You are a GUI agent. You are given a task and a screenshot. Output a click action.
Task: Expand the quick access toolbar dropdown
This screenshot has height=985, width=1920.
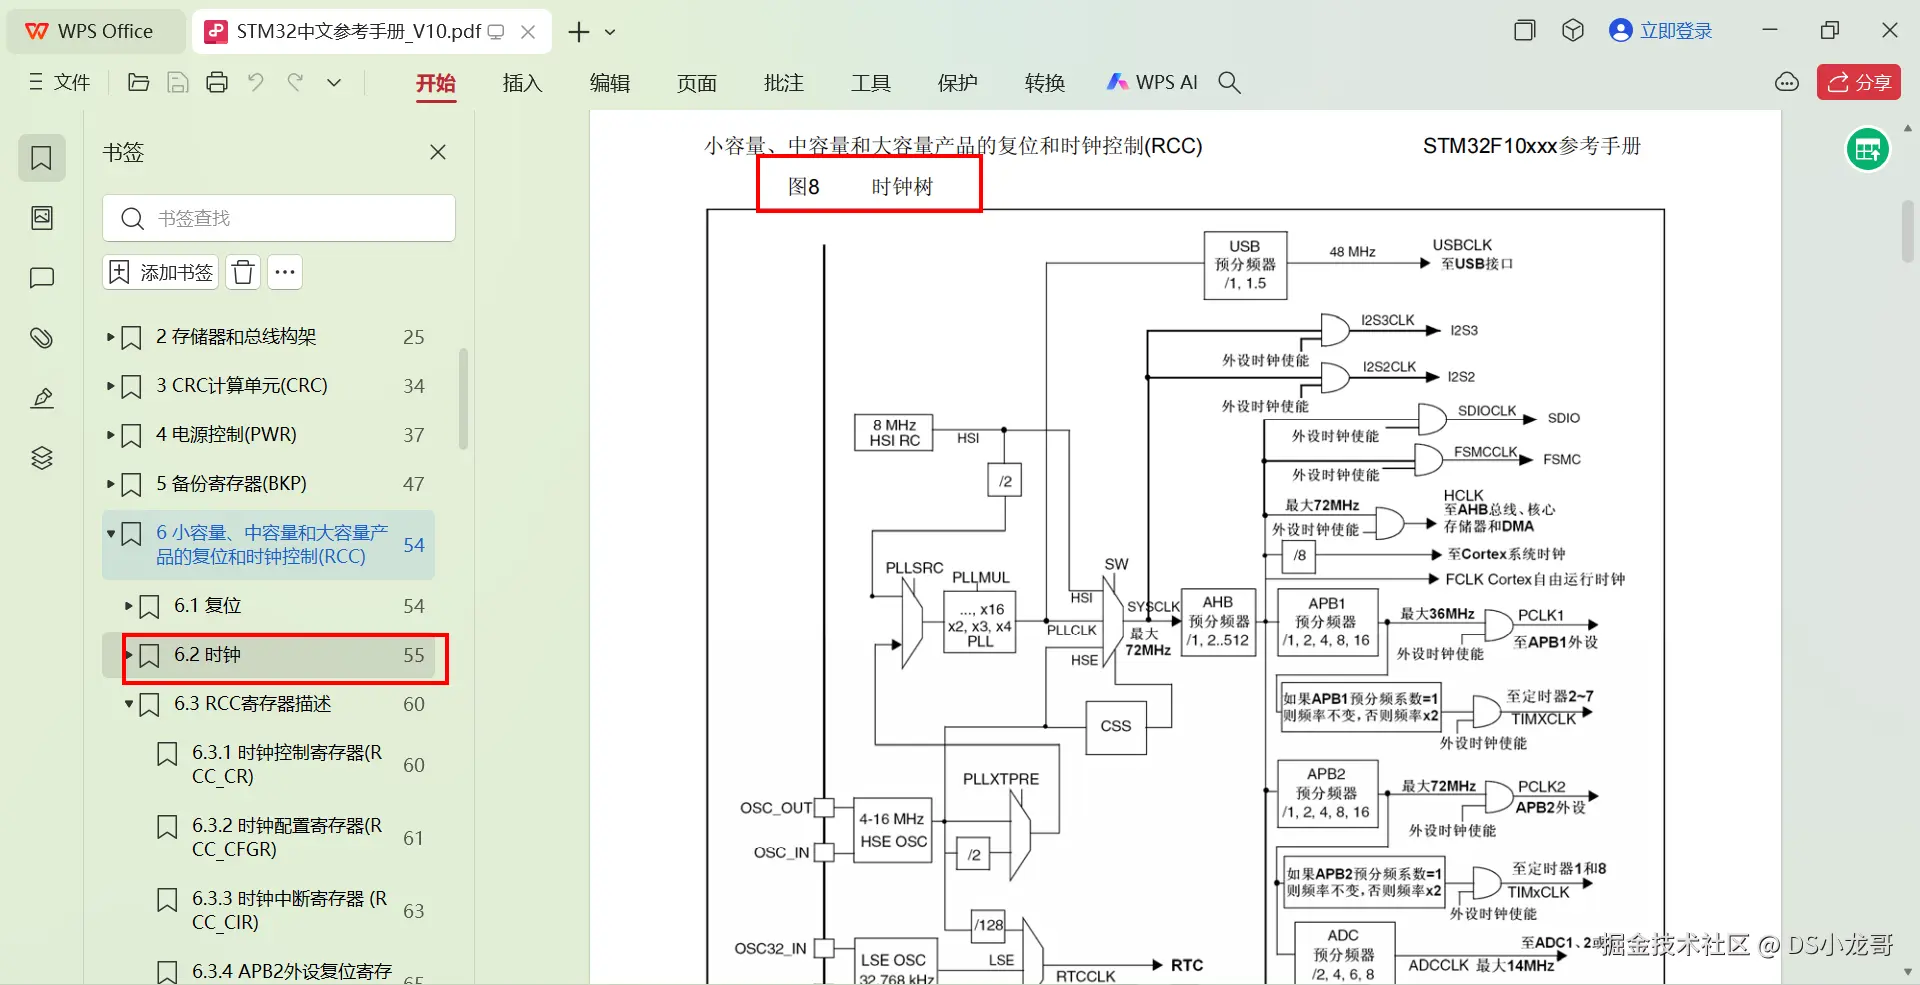pyautogui.click(x=334, y=82)
